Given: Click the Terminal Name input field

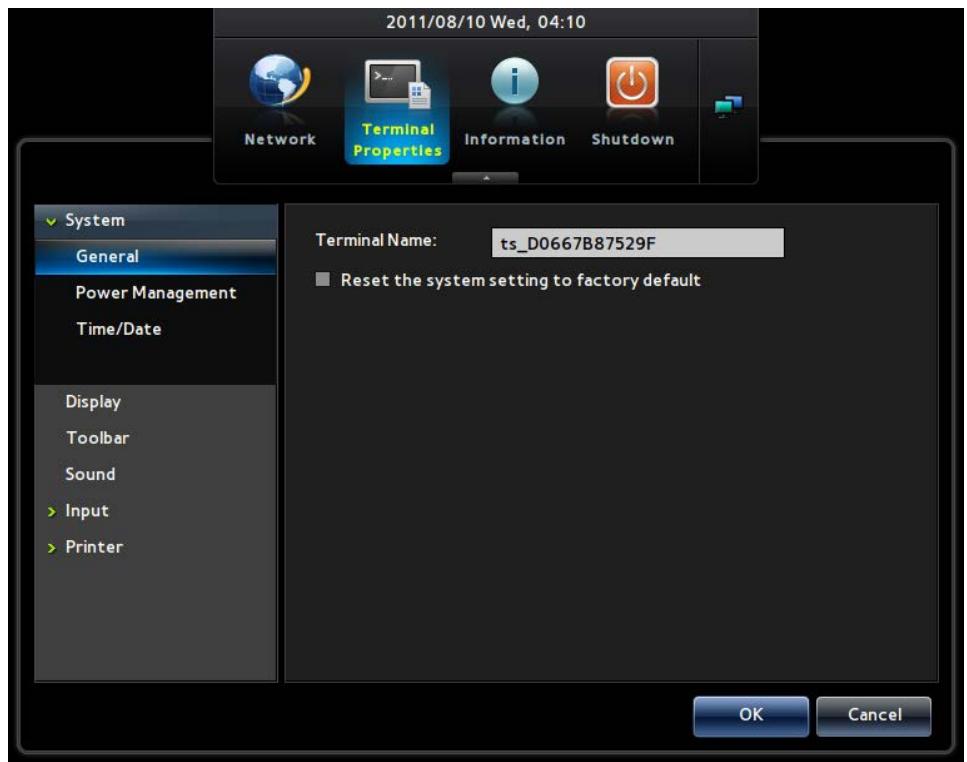Looking at the screenshot, I should pyautogui.click(x=638, y=243).
